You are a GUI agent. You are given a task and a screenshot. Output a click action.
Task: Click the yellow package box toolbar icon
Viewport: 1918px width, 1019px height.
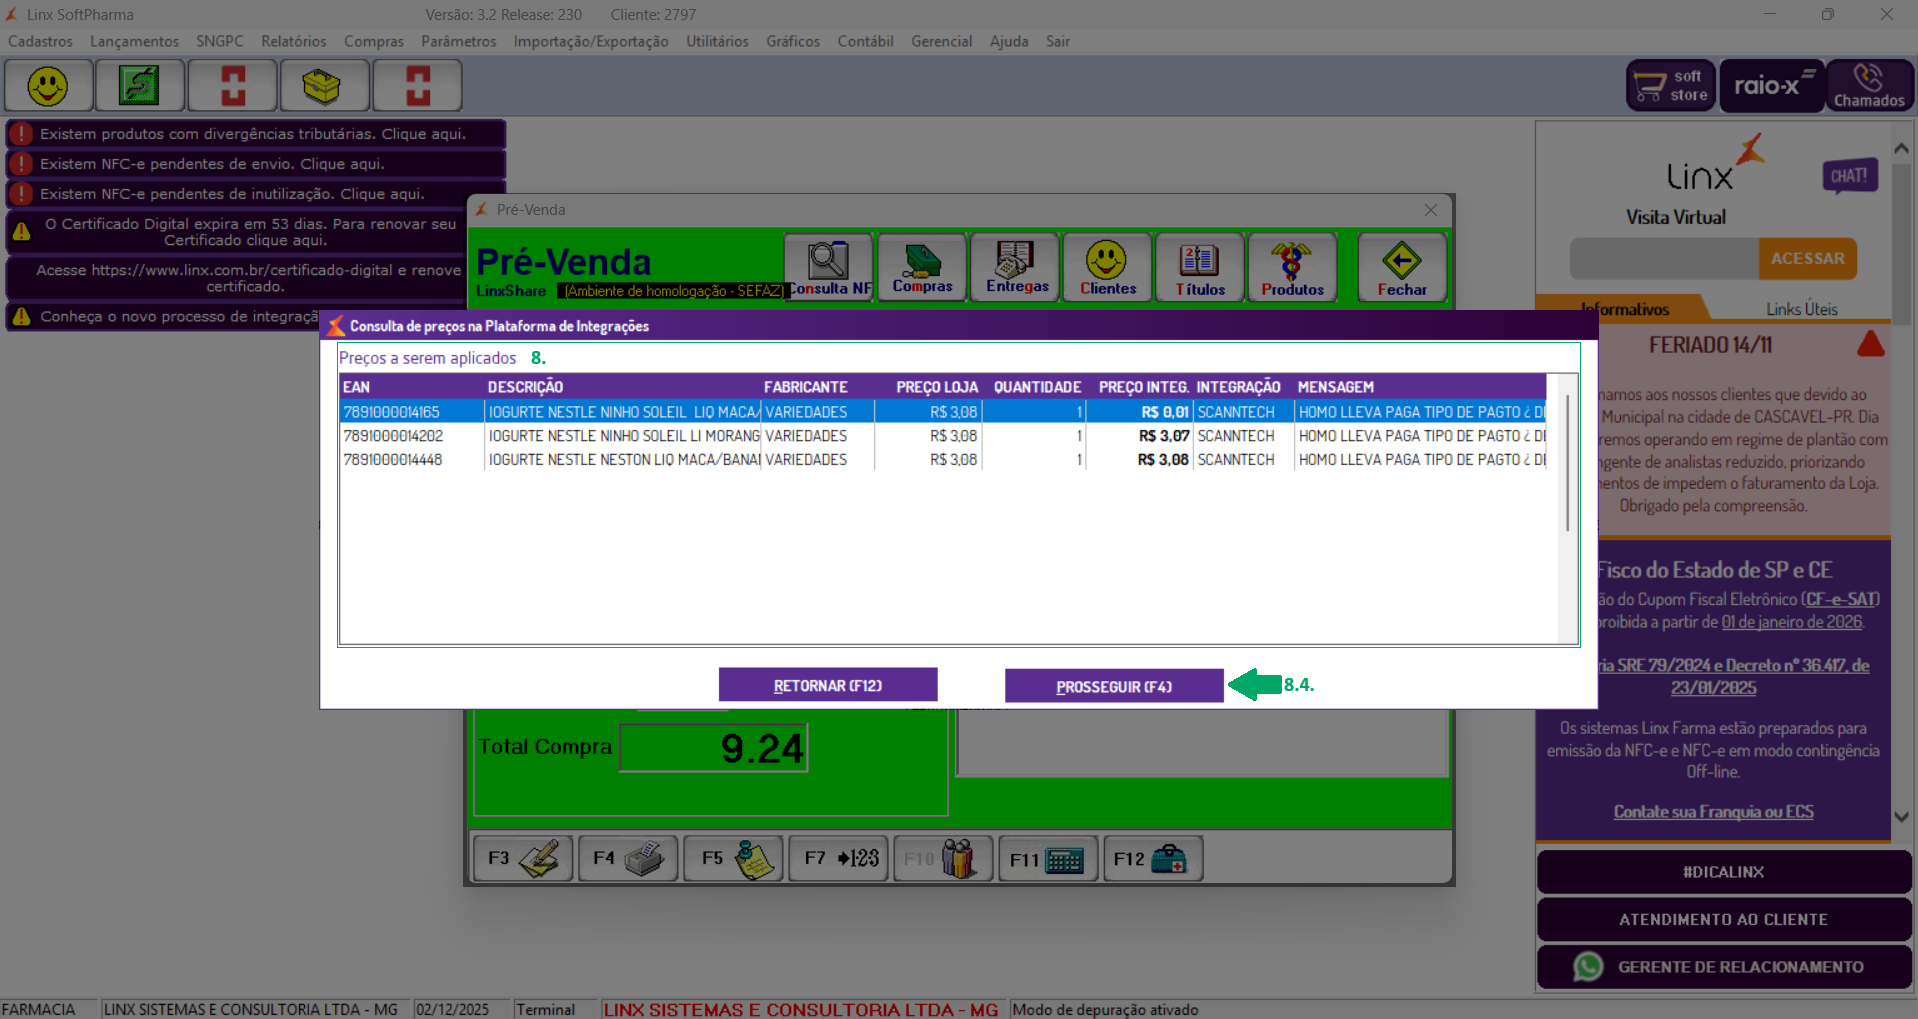[x=324, y=86]
